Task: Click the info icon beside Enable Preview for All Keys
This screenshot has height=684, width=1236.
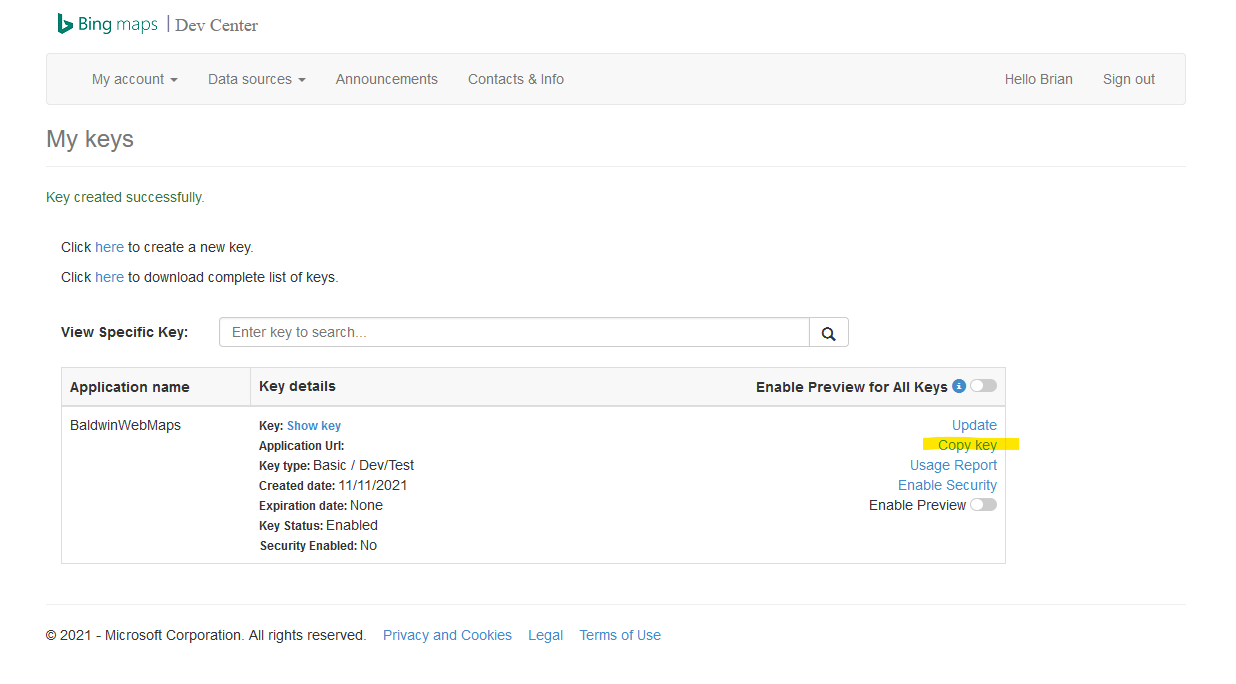Action: (x=959, y=385)
